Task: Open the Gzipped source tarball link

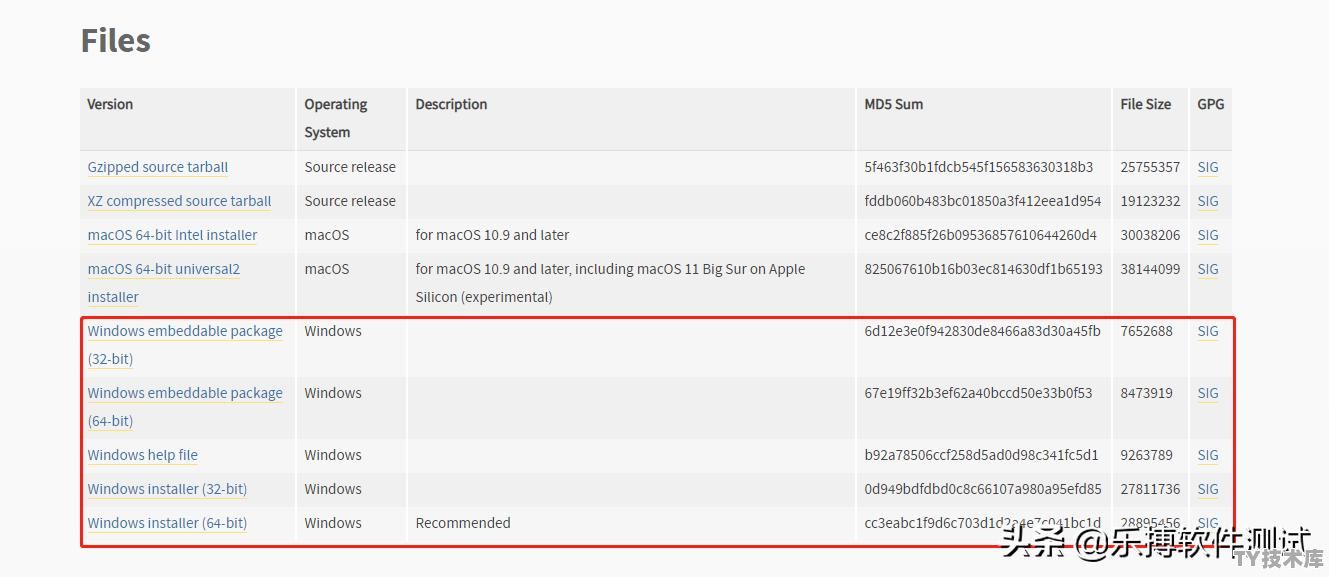Action: click(158, 167)
